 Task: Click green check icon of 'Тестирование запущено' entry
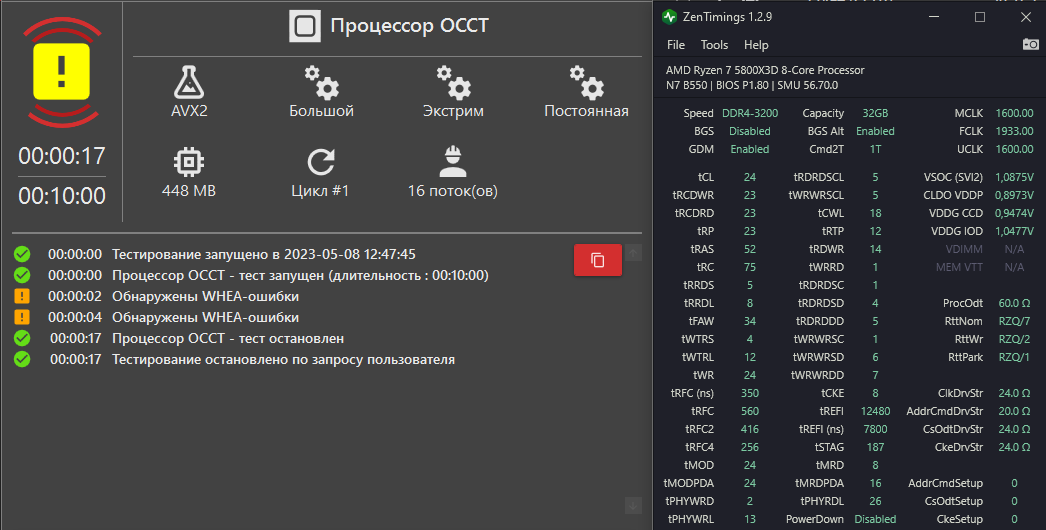pos(22,254)
